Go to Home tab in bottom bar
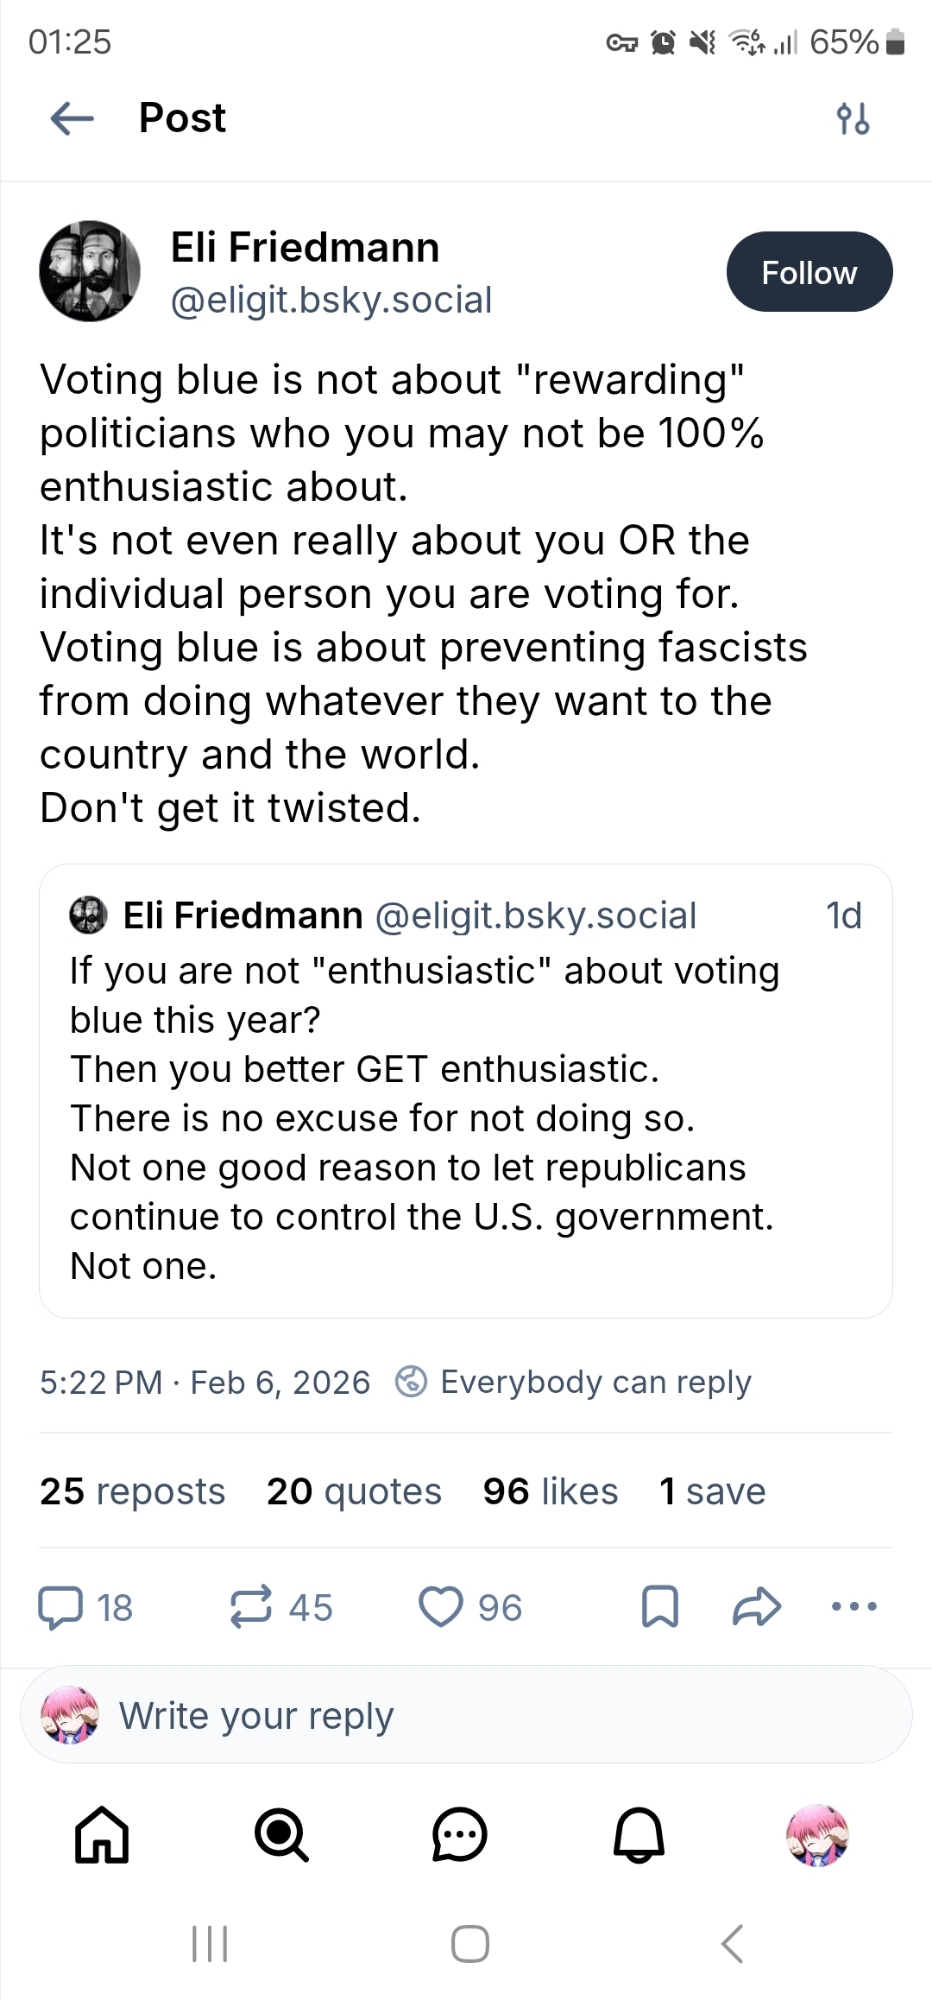The image size is (932, 2000). 102,1835
